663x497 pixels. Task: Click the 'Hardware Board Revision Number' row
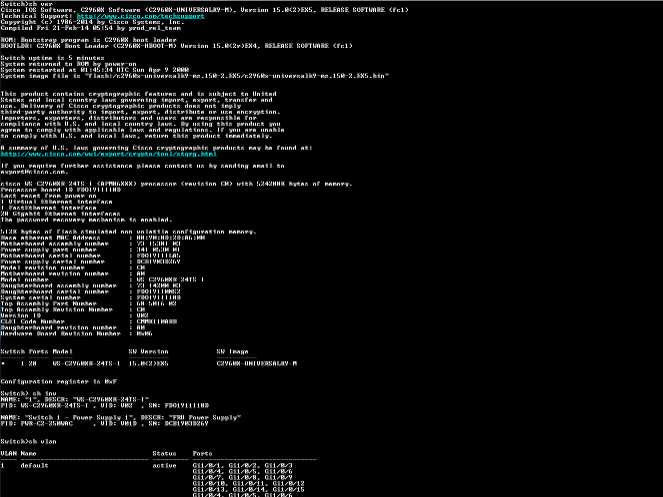click(77, 333)
